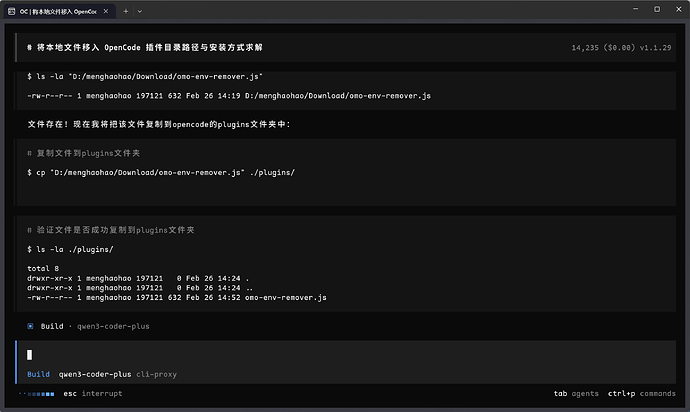Click the 'ls -la ./plugins/' command
This screenshot has height=412, width=690.
(x=70, y=250)
